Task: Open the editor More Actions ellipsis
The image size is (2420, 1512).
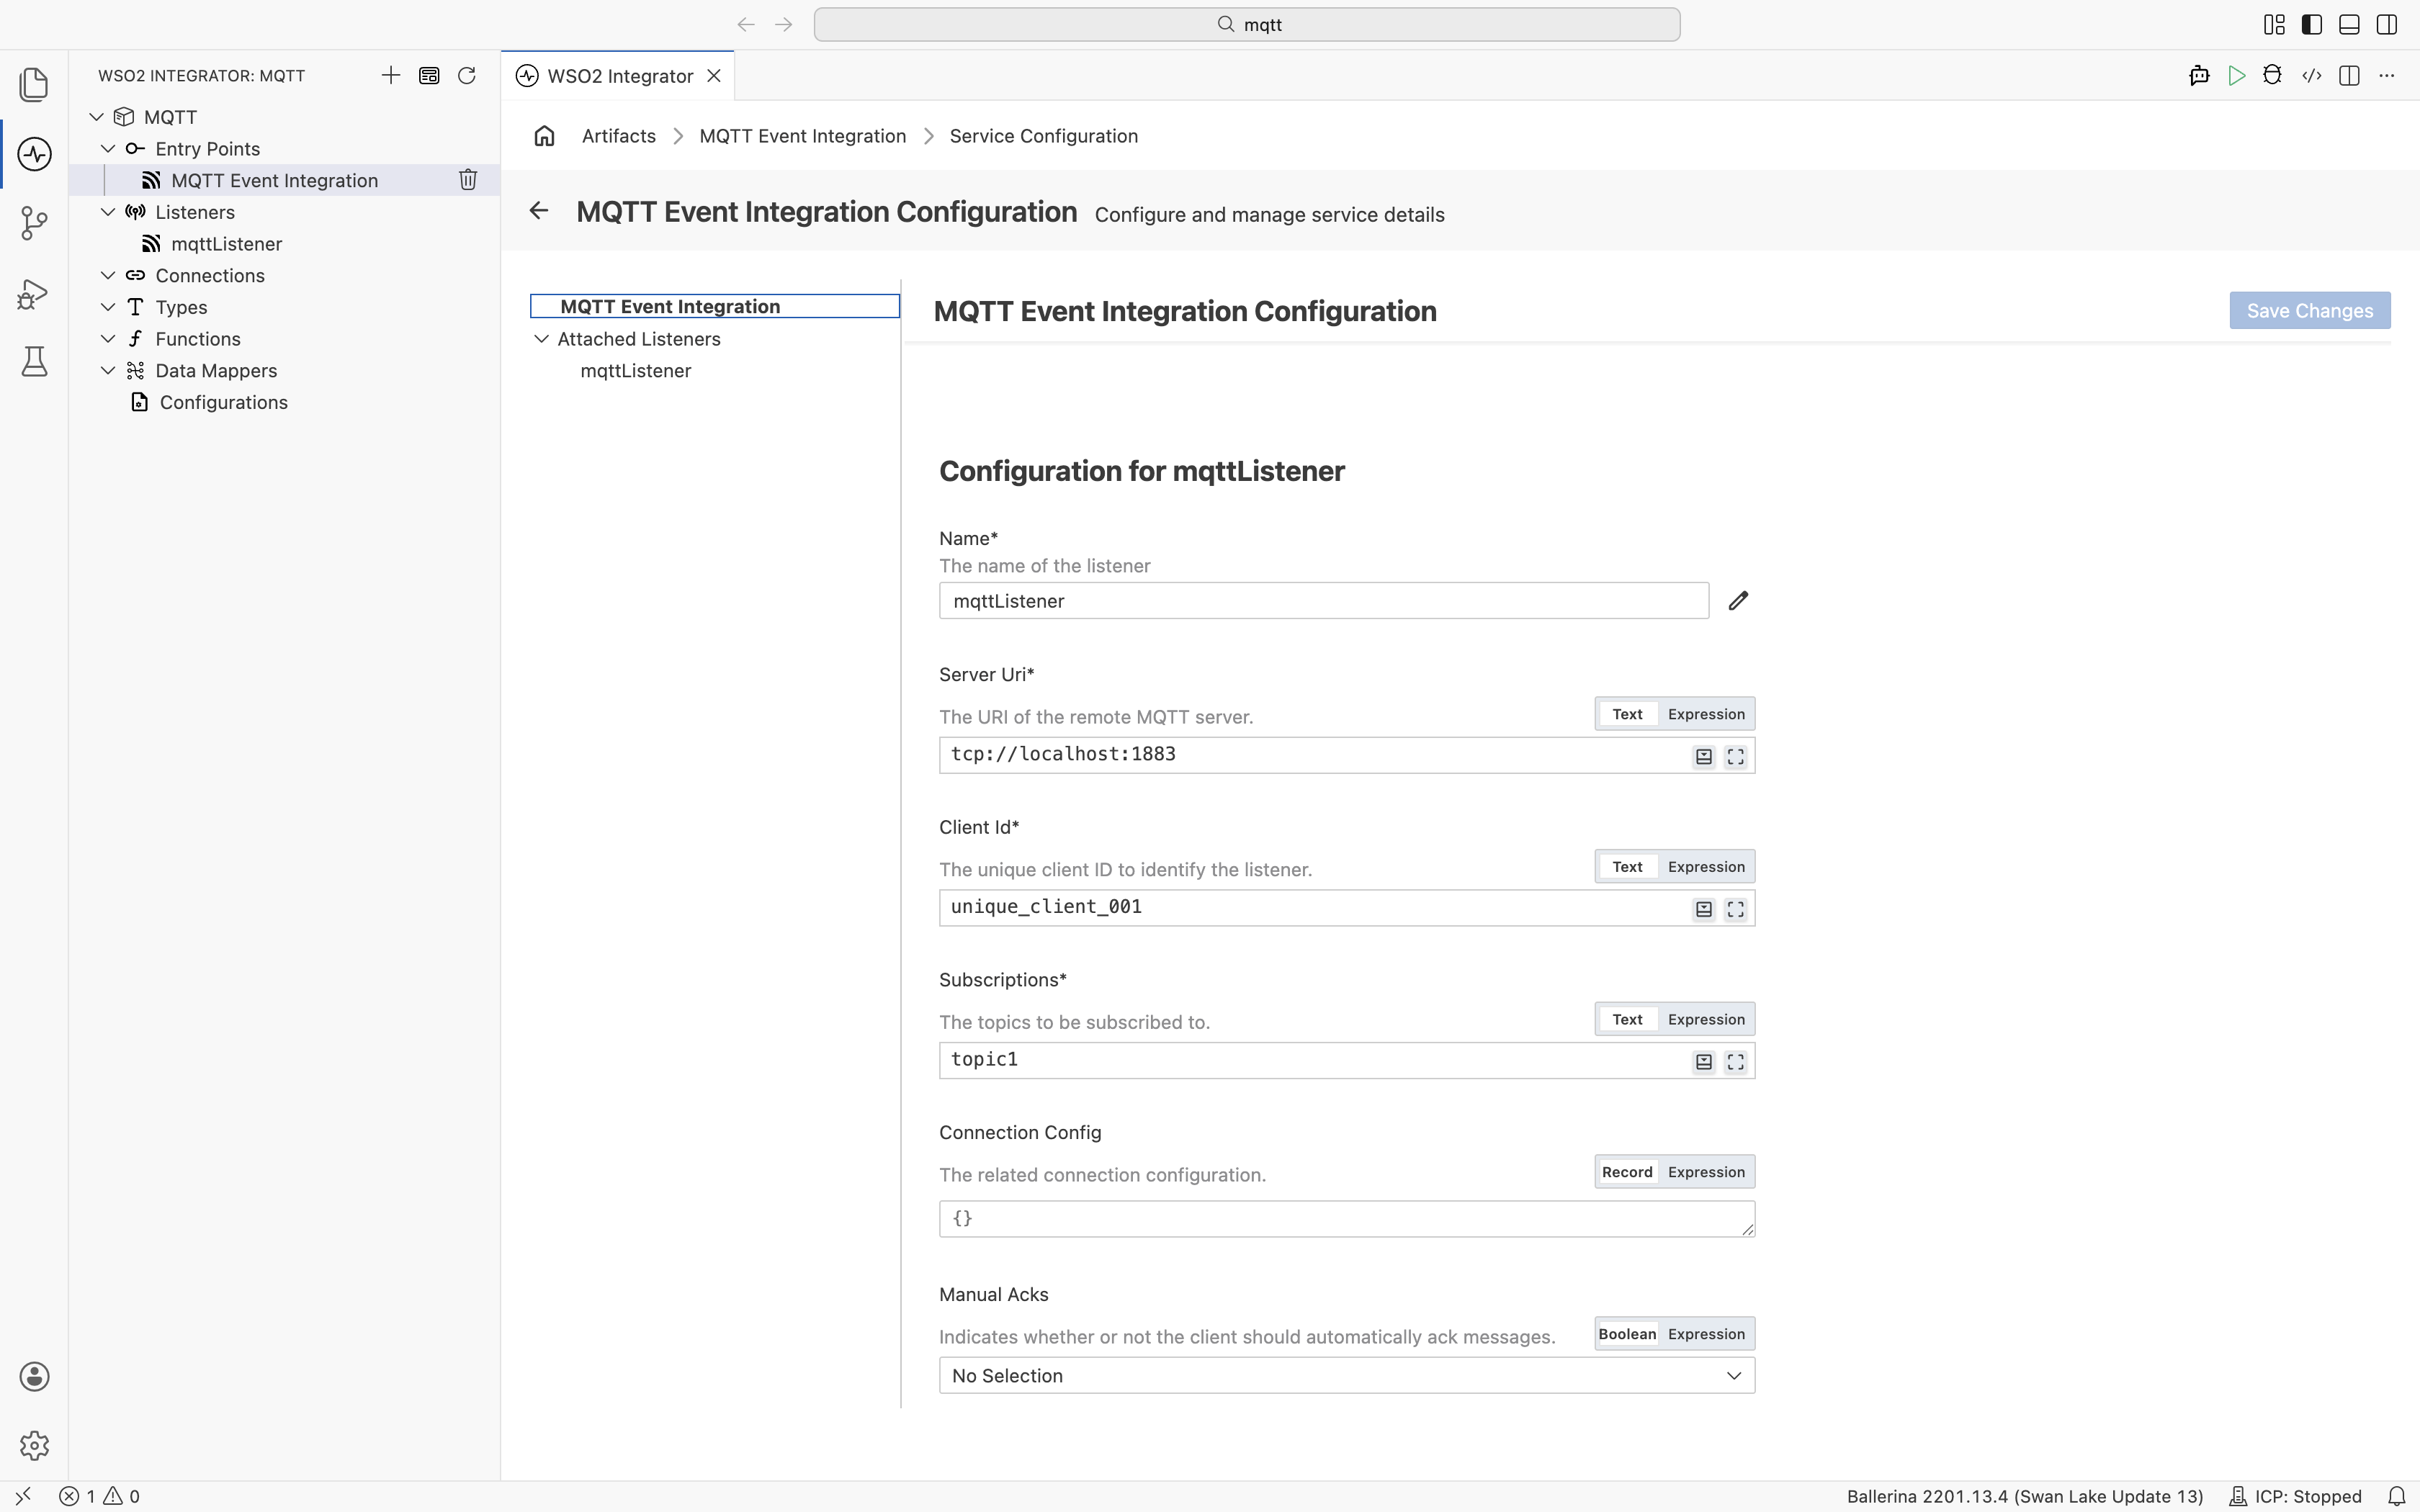Action: 2387,76
